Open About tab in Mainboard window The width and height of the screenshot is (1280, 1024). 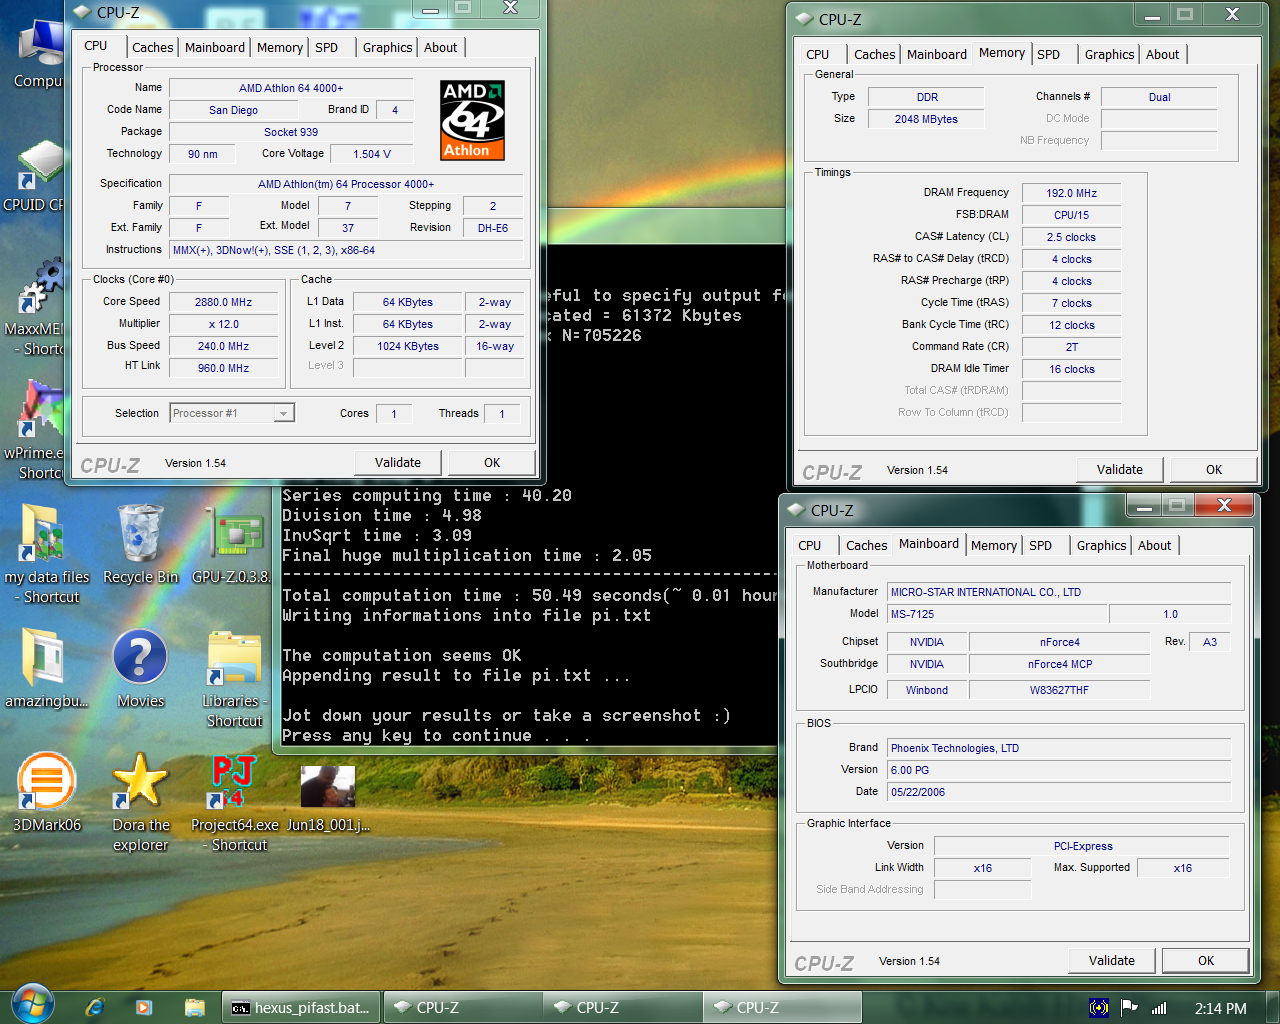pos(1155,545)
